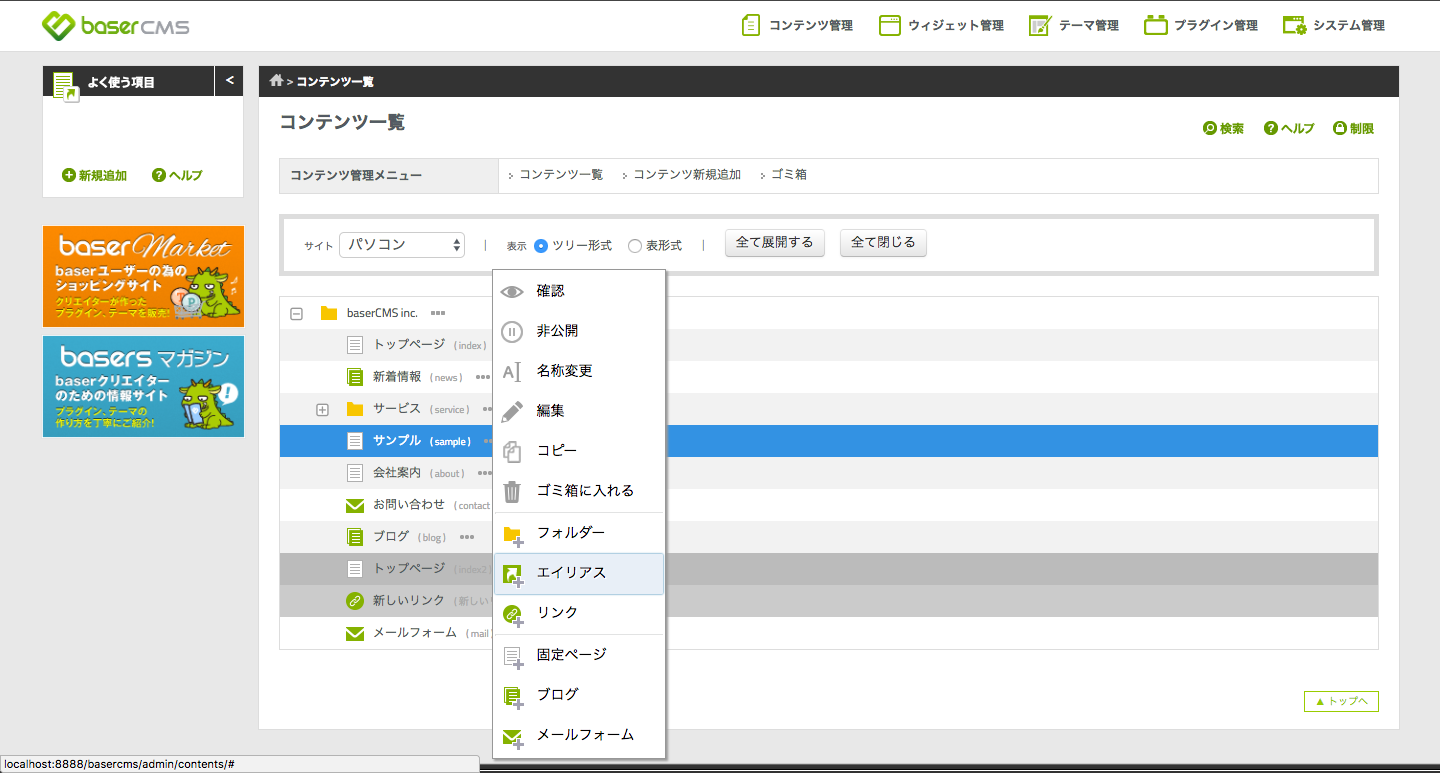Image resolution: width=1440 pixels, height=773 pixels.
Task: Click the home icon in the breadcrumb bar
Action: coord(276,81)
